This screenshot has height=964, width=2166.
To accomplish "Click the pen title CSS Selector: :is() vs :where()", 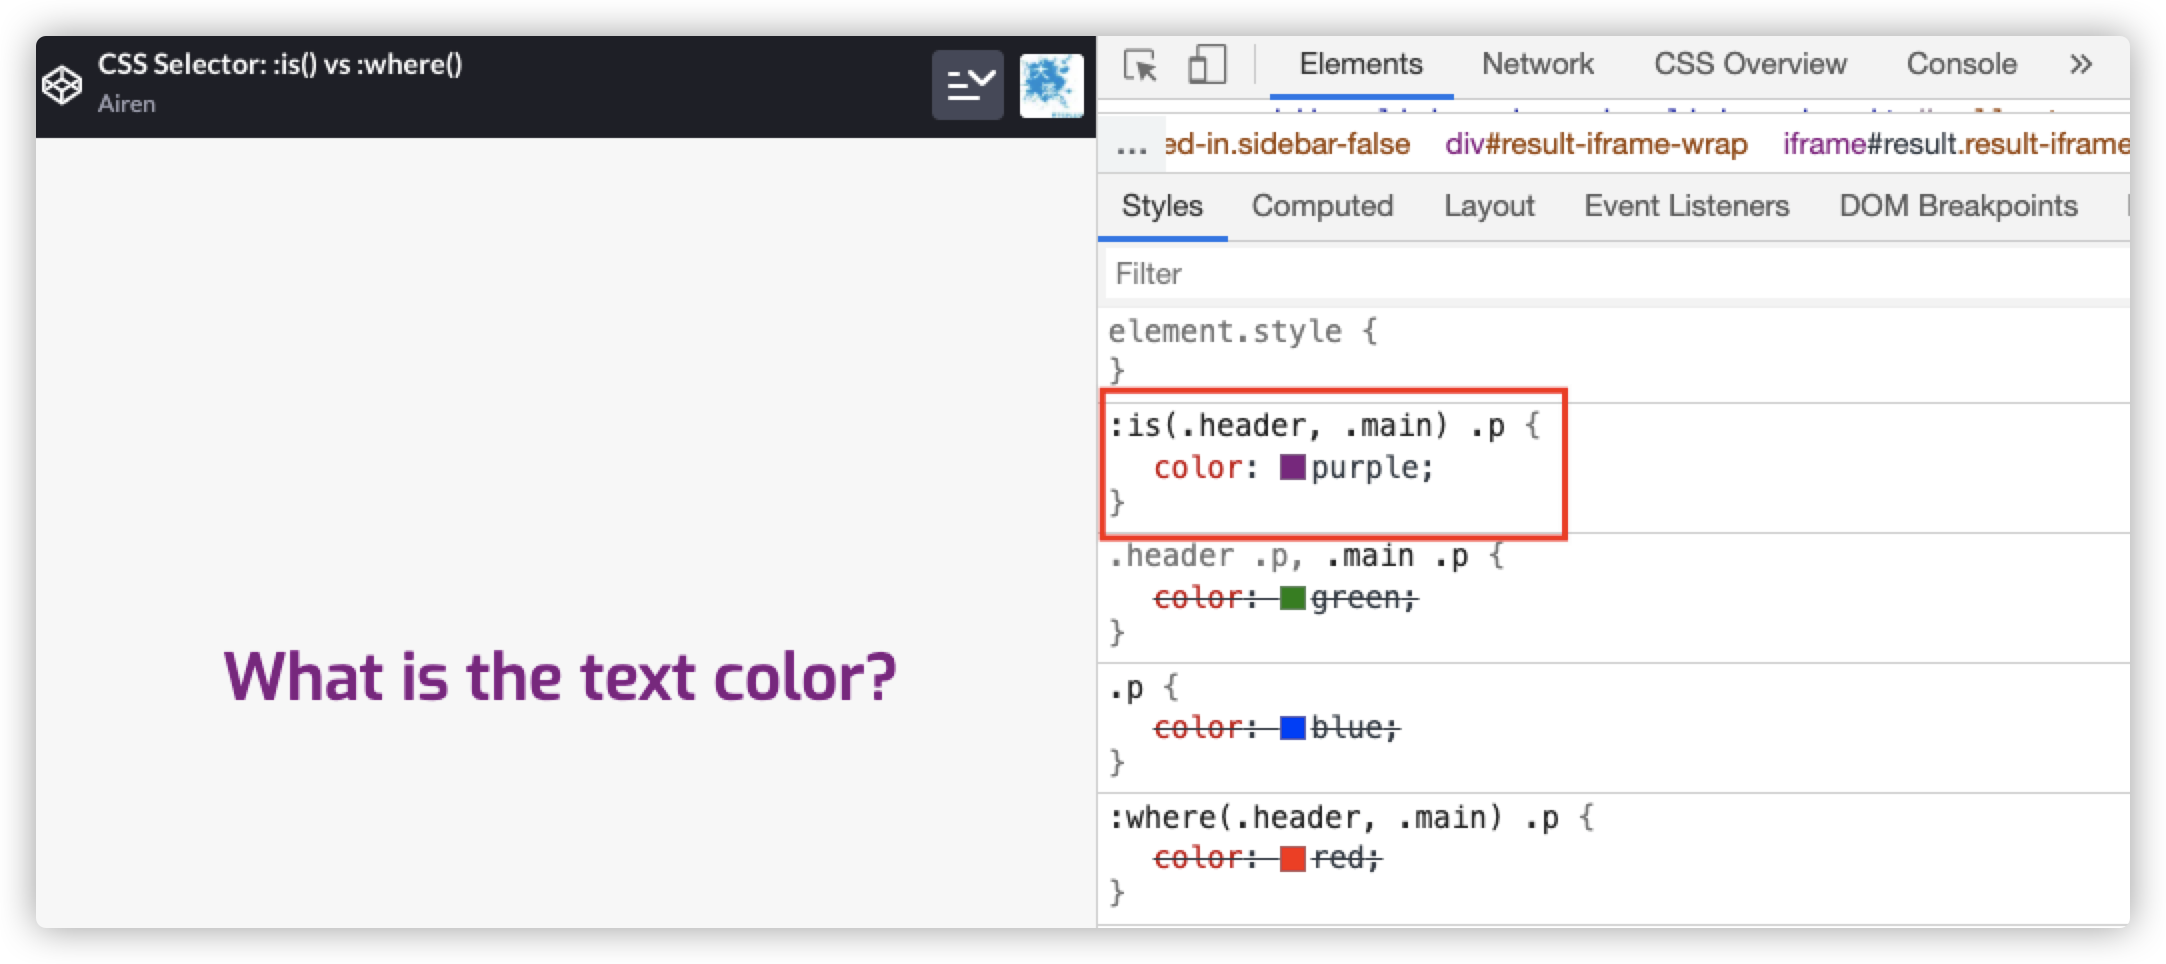I will (x=280, y=64).
